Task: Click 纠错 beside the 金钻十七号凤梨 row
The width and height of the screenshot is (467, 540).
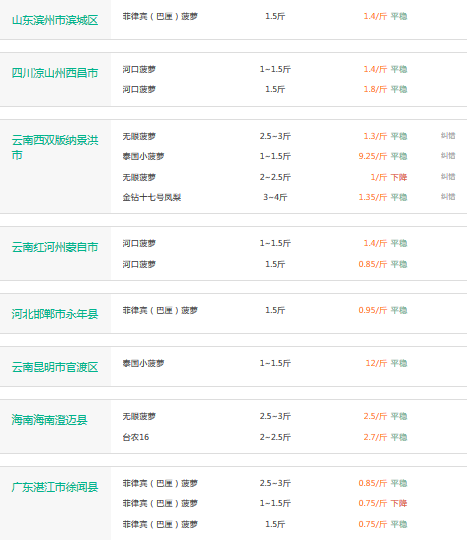Action: coord(448,197)
